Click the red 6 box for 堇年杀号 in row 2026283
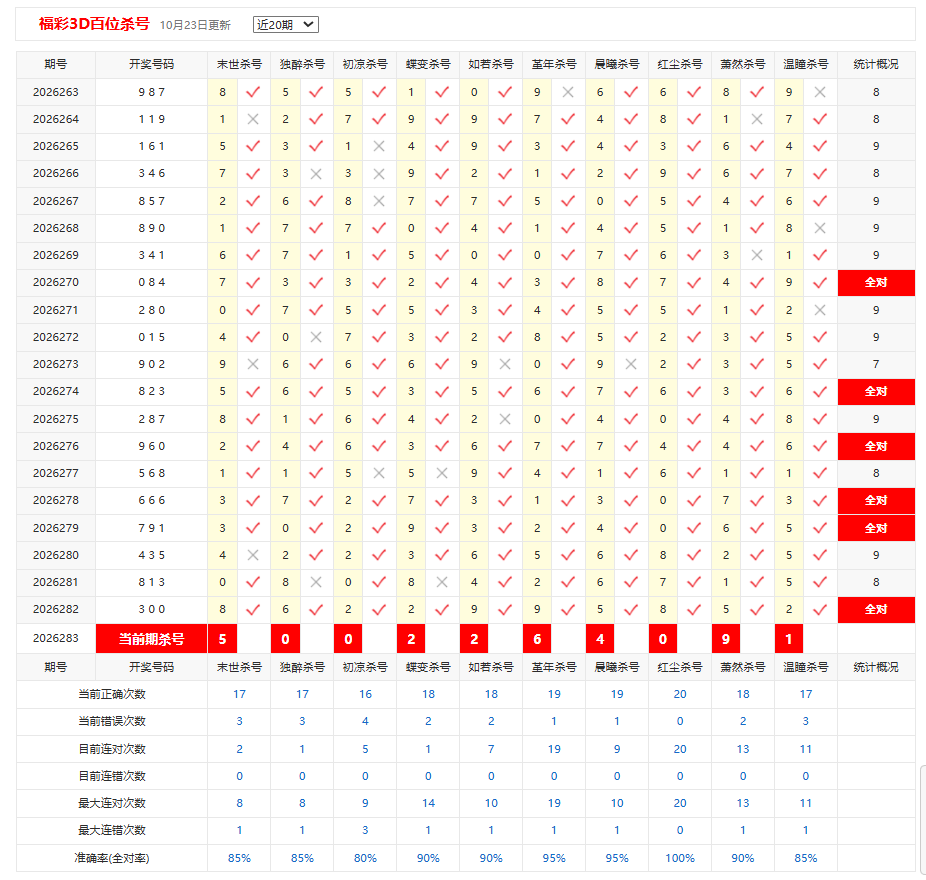 coord(537,639)
